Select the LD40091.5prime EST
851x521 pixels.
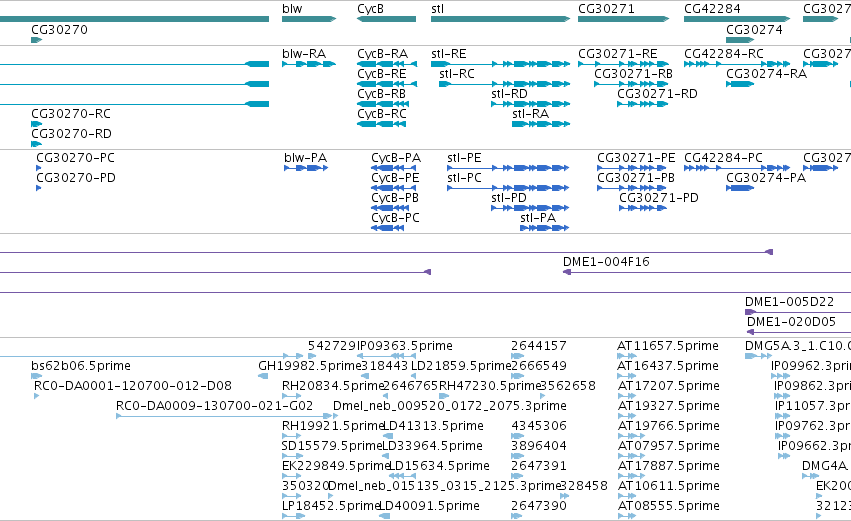384,516
